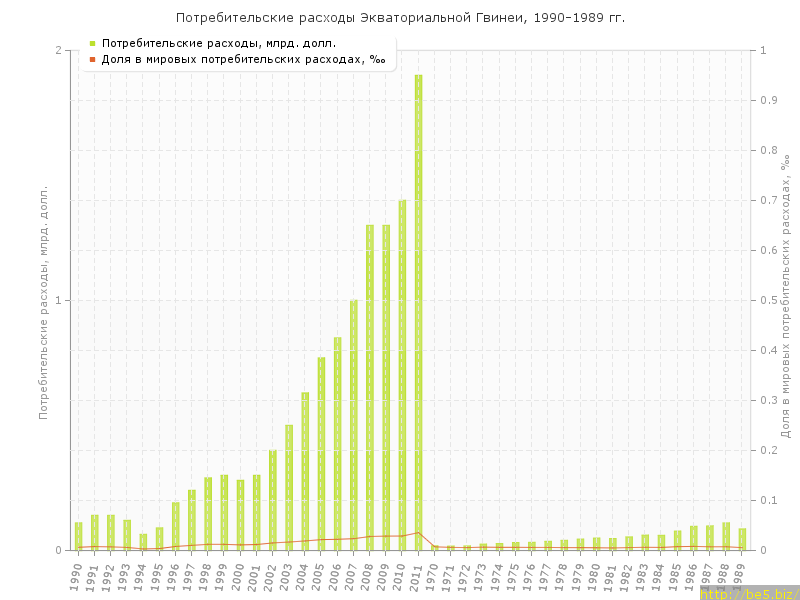Click the chart title about Экваториальной Гвинеи
The height and width of the screenshot is (600, 800).
click(x=400, y=18)
